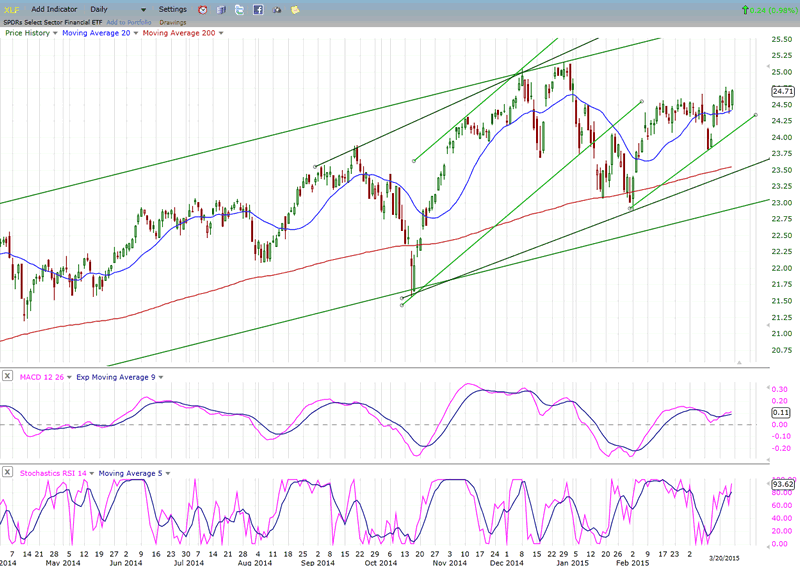Click the Jan 2015 date axis label
800x566 pixels.
[x=572, y=562]
